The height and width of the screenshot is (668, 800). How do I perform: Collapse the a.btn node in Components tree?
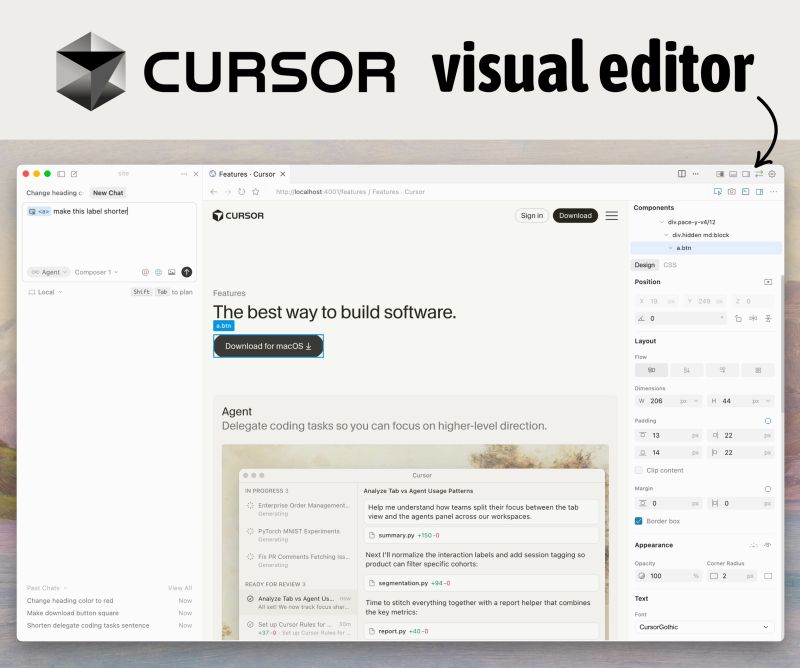pyautogui.click(x=669, y=248)
